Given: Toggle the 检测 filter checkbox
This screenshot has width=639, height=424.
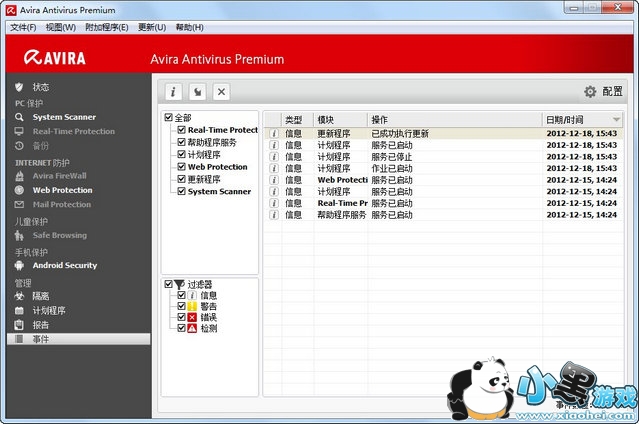Looking at the screenshot, I should pyautogui.click(x=181, y=328).
